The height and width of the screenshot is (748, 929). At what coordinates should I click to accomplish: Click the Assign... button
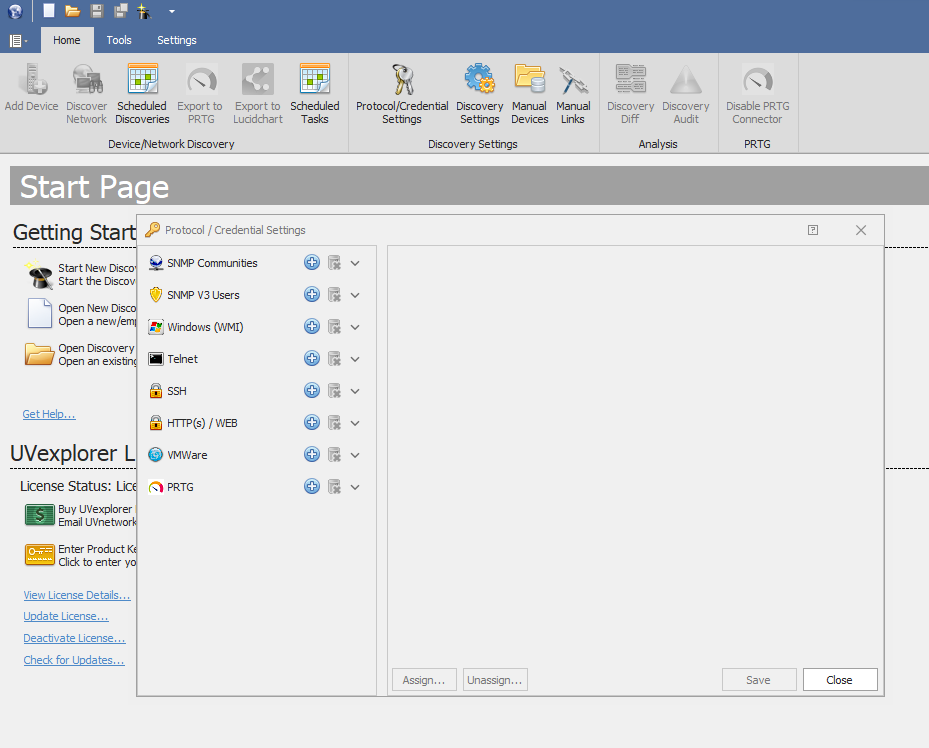point(424,680)
